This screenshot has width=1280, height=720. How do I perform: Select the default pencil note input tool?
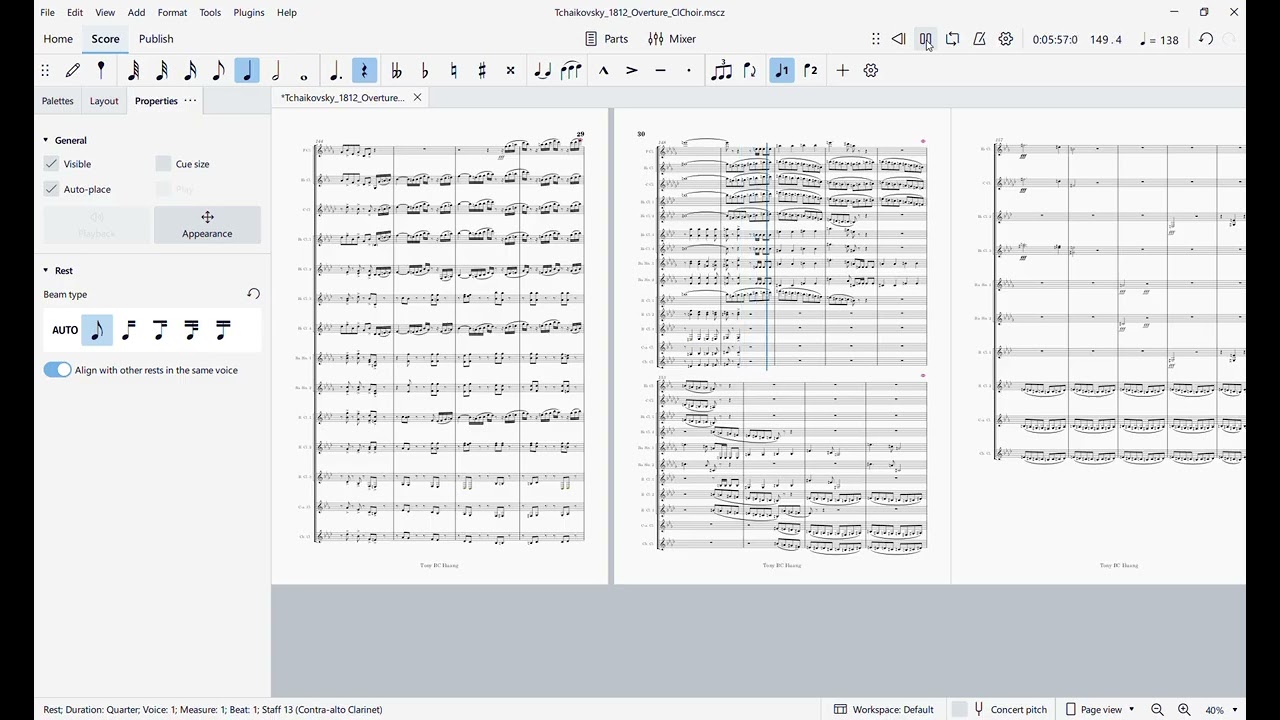tap(73, 71)
